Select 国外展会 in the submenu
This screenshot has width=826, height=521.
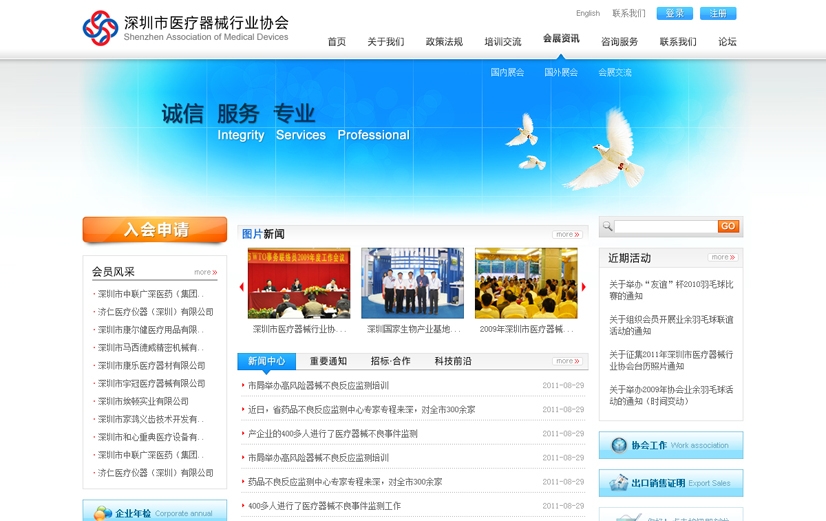(561, 73)
